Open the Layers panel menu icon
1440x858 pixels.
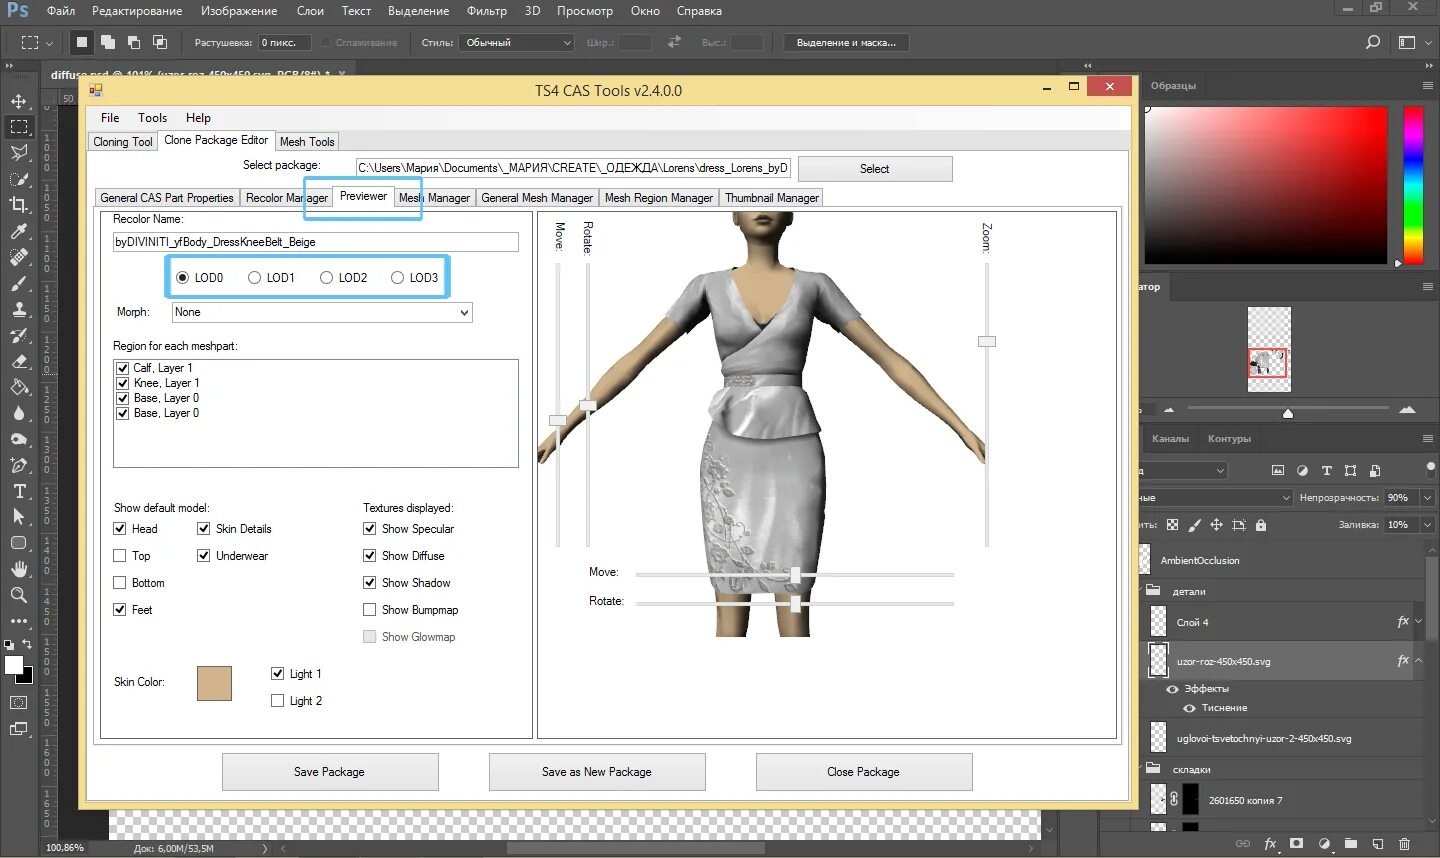click(x=1428, y=438)
